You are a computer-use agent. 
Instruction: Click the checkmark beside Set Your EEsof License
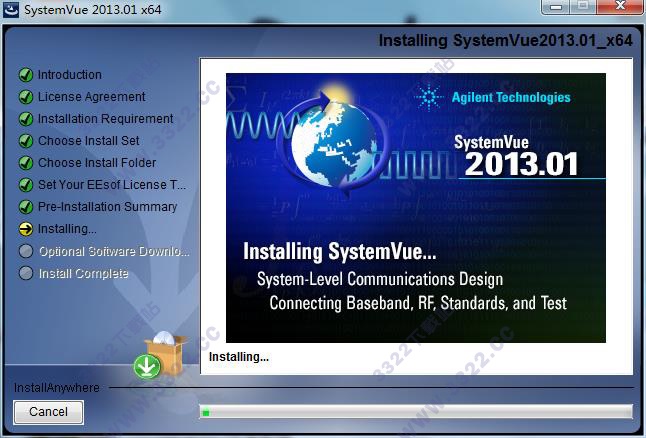(x=26, y=185)
